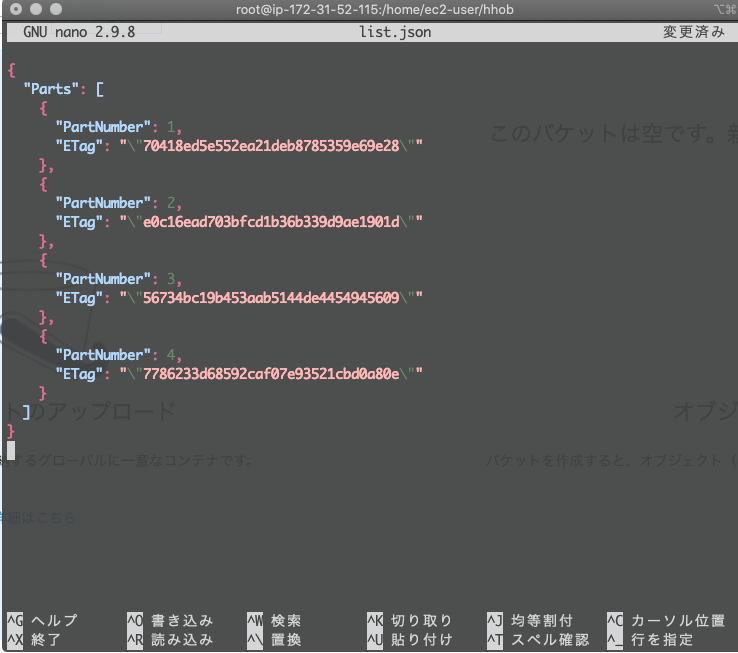Screen dimensions: 738x653
Task: Click the ^U 貼り付け shortcut
Action: [410, 639]
